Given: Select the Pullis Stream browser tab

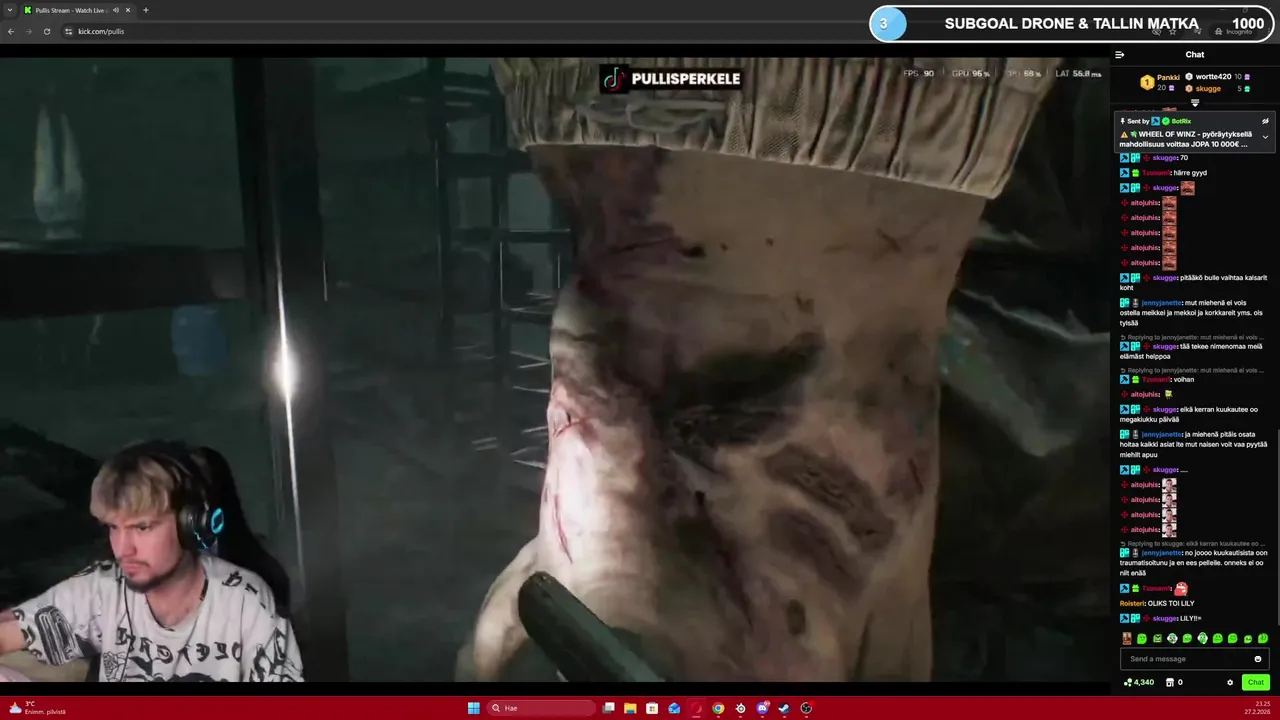Looking at the screenshot, I should [77, 10].
